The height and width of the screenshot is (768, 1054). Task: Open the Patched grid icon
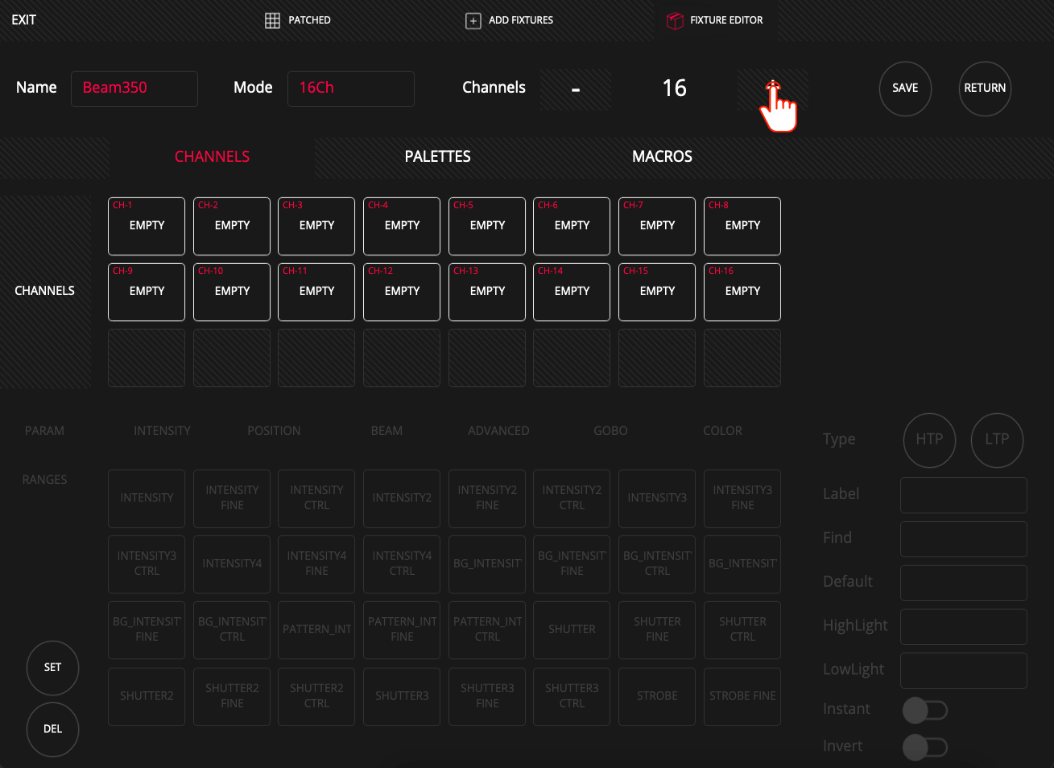tap(272, 20)
